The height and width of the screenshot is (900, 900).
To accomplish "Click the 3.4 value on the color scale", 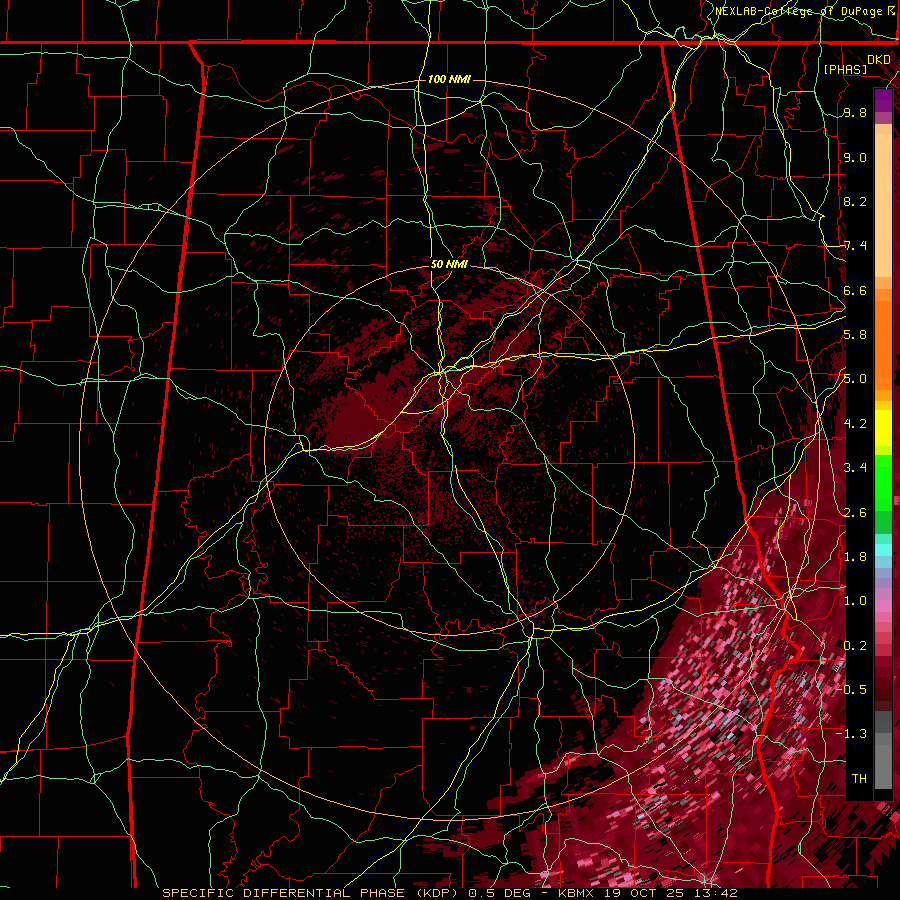I will (x=855, y=468).
